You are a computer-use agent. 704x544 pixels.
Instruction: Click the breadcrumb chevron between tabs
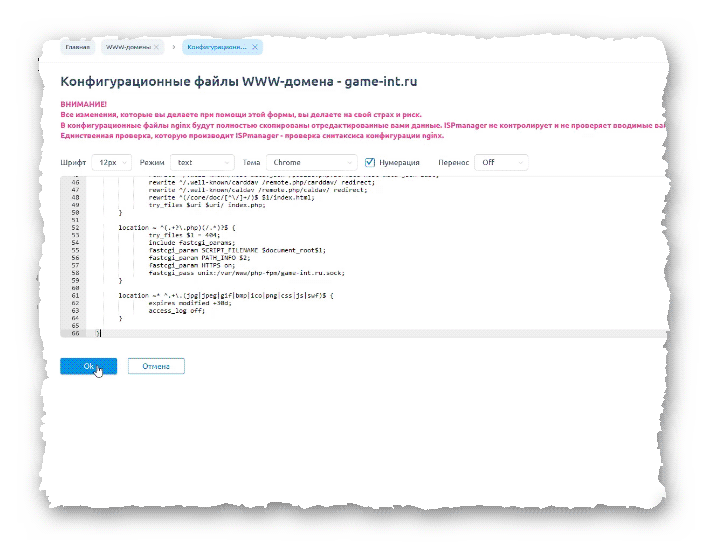(173, 47)
